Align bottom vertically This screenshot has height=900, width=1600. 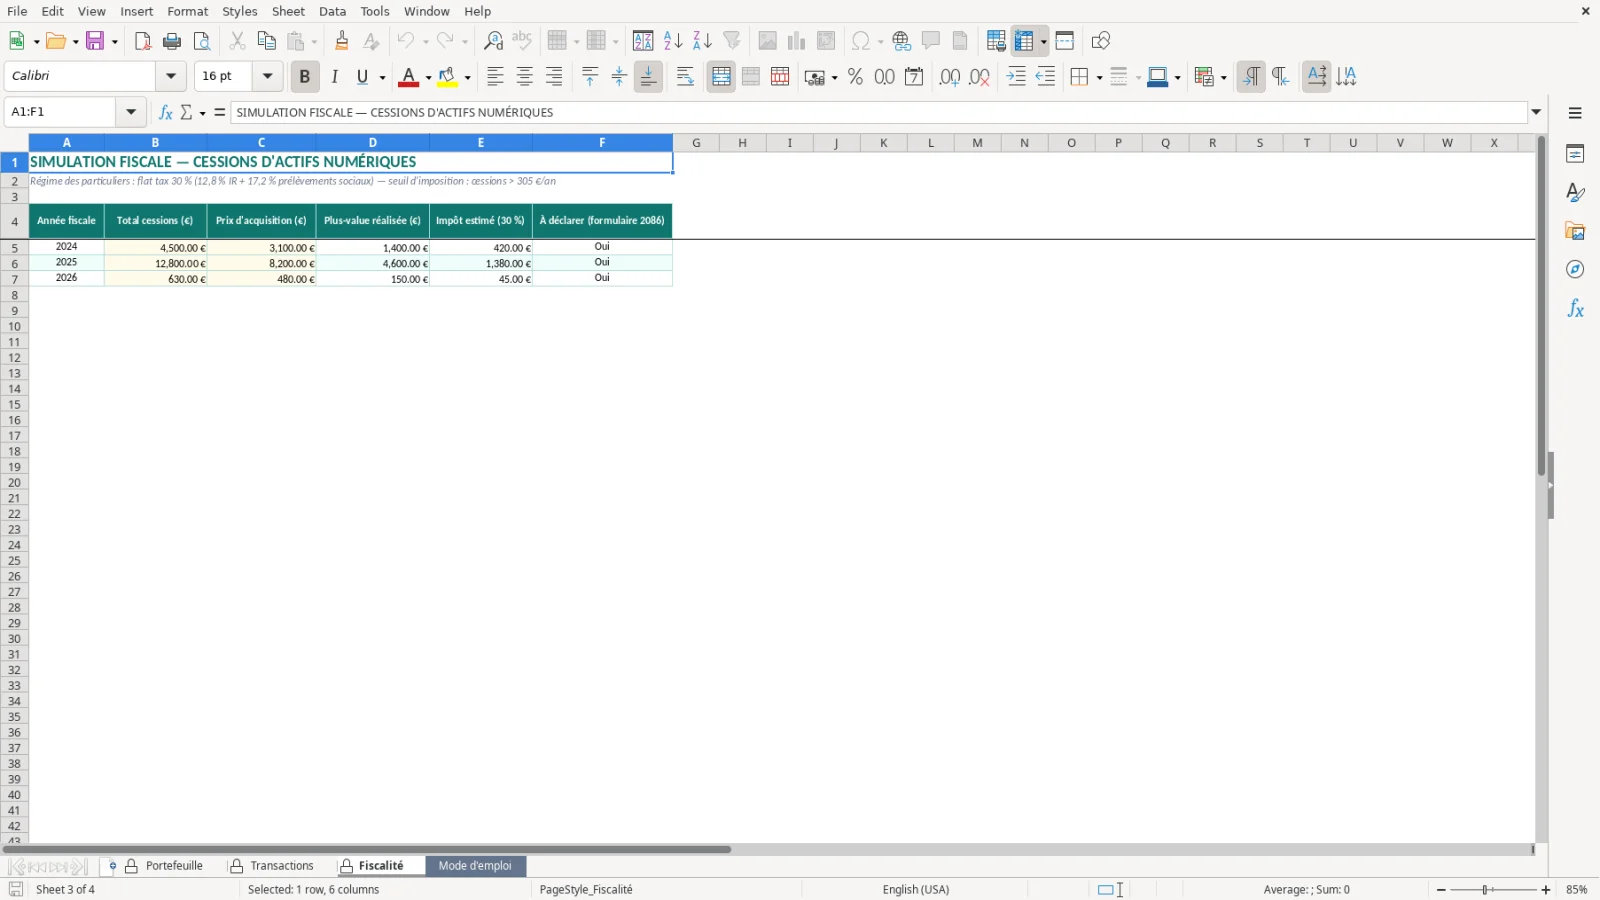click(648, 77)
